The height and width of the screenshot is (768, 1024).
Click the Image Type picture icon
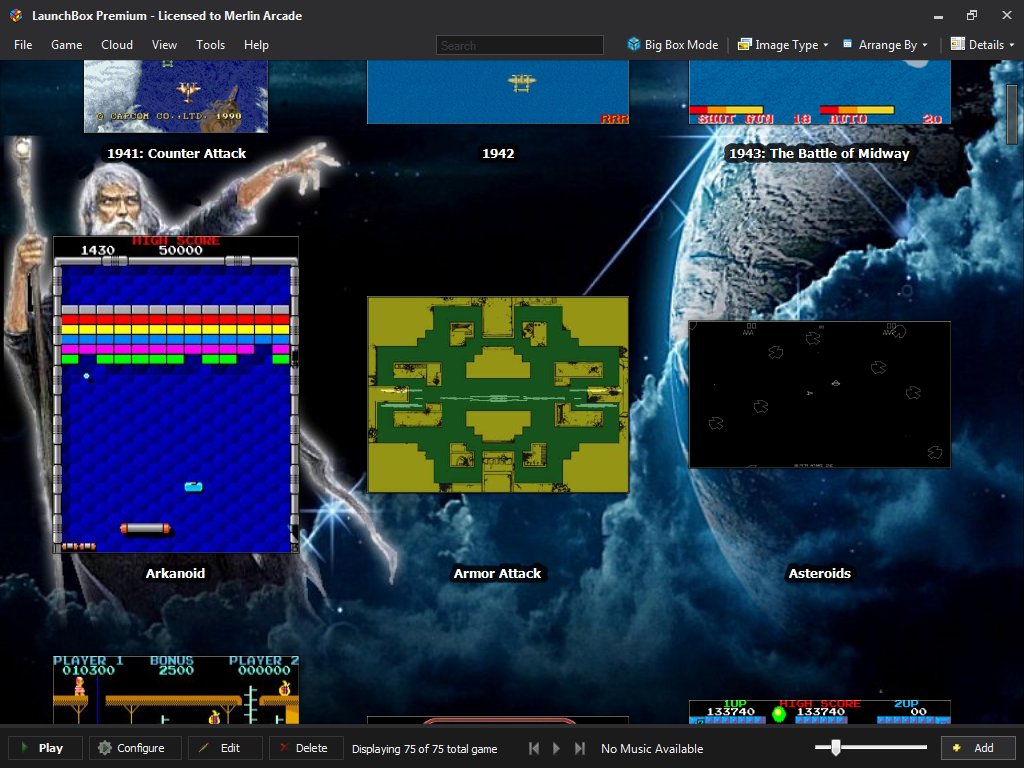744,44
